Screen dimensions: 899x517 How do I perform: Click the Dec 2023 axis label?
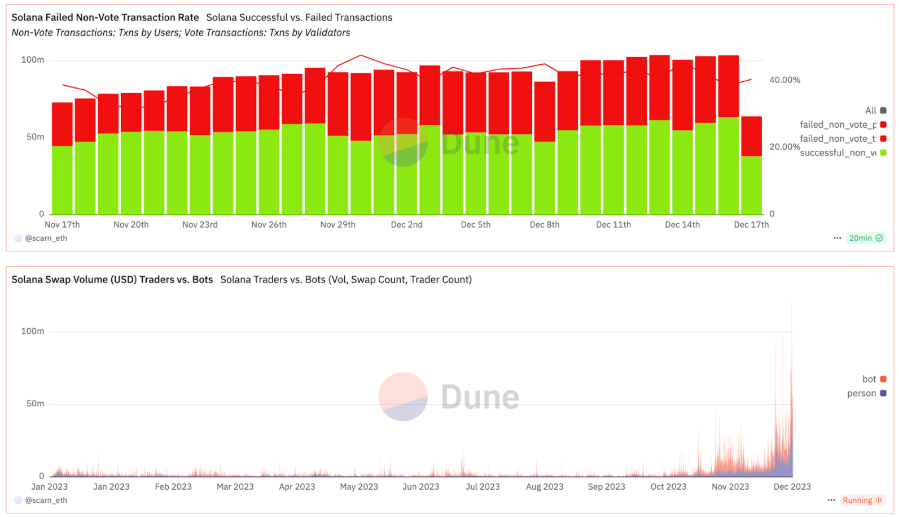pyautogui.click(x=792, y=487)
